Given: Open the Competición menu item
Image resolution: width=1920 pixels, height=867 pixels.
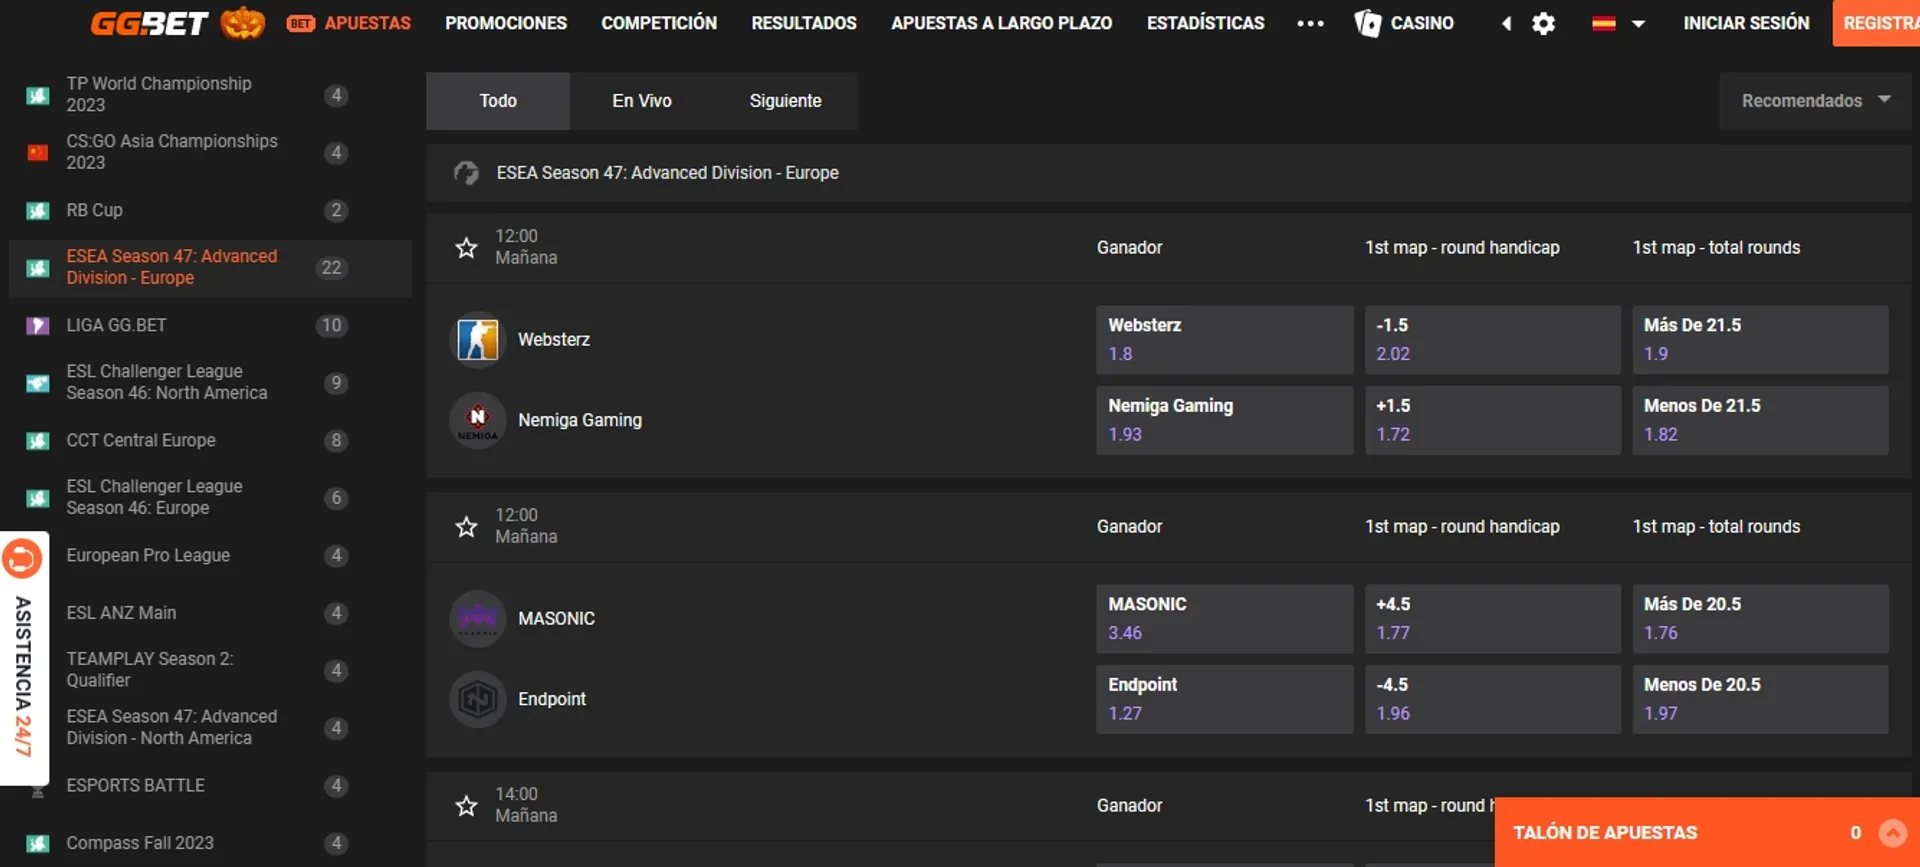Looking at the screenshot, I should [659, 23].
